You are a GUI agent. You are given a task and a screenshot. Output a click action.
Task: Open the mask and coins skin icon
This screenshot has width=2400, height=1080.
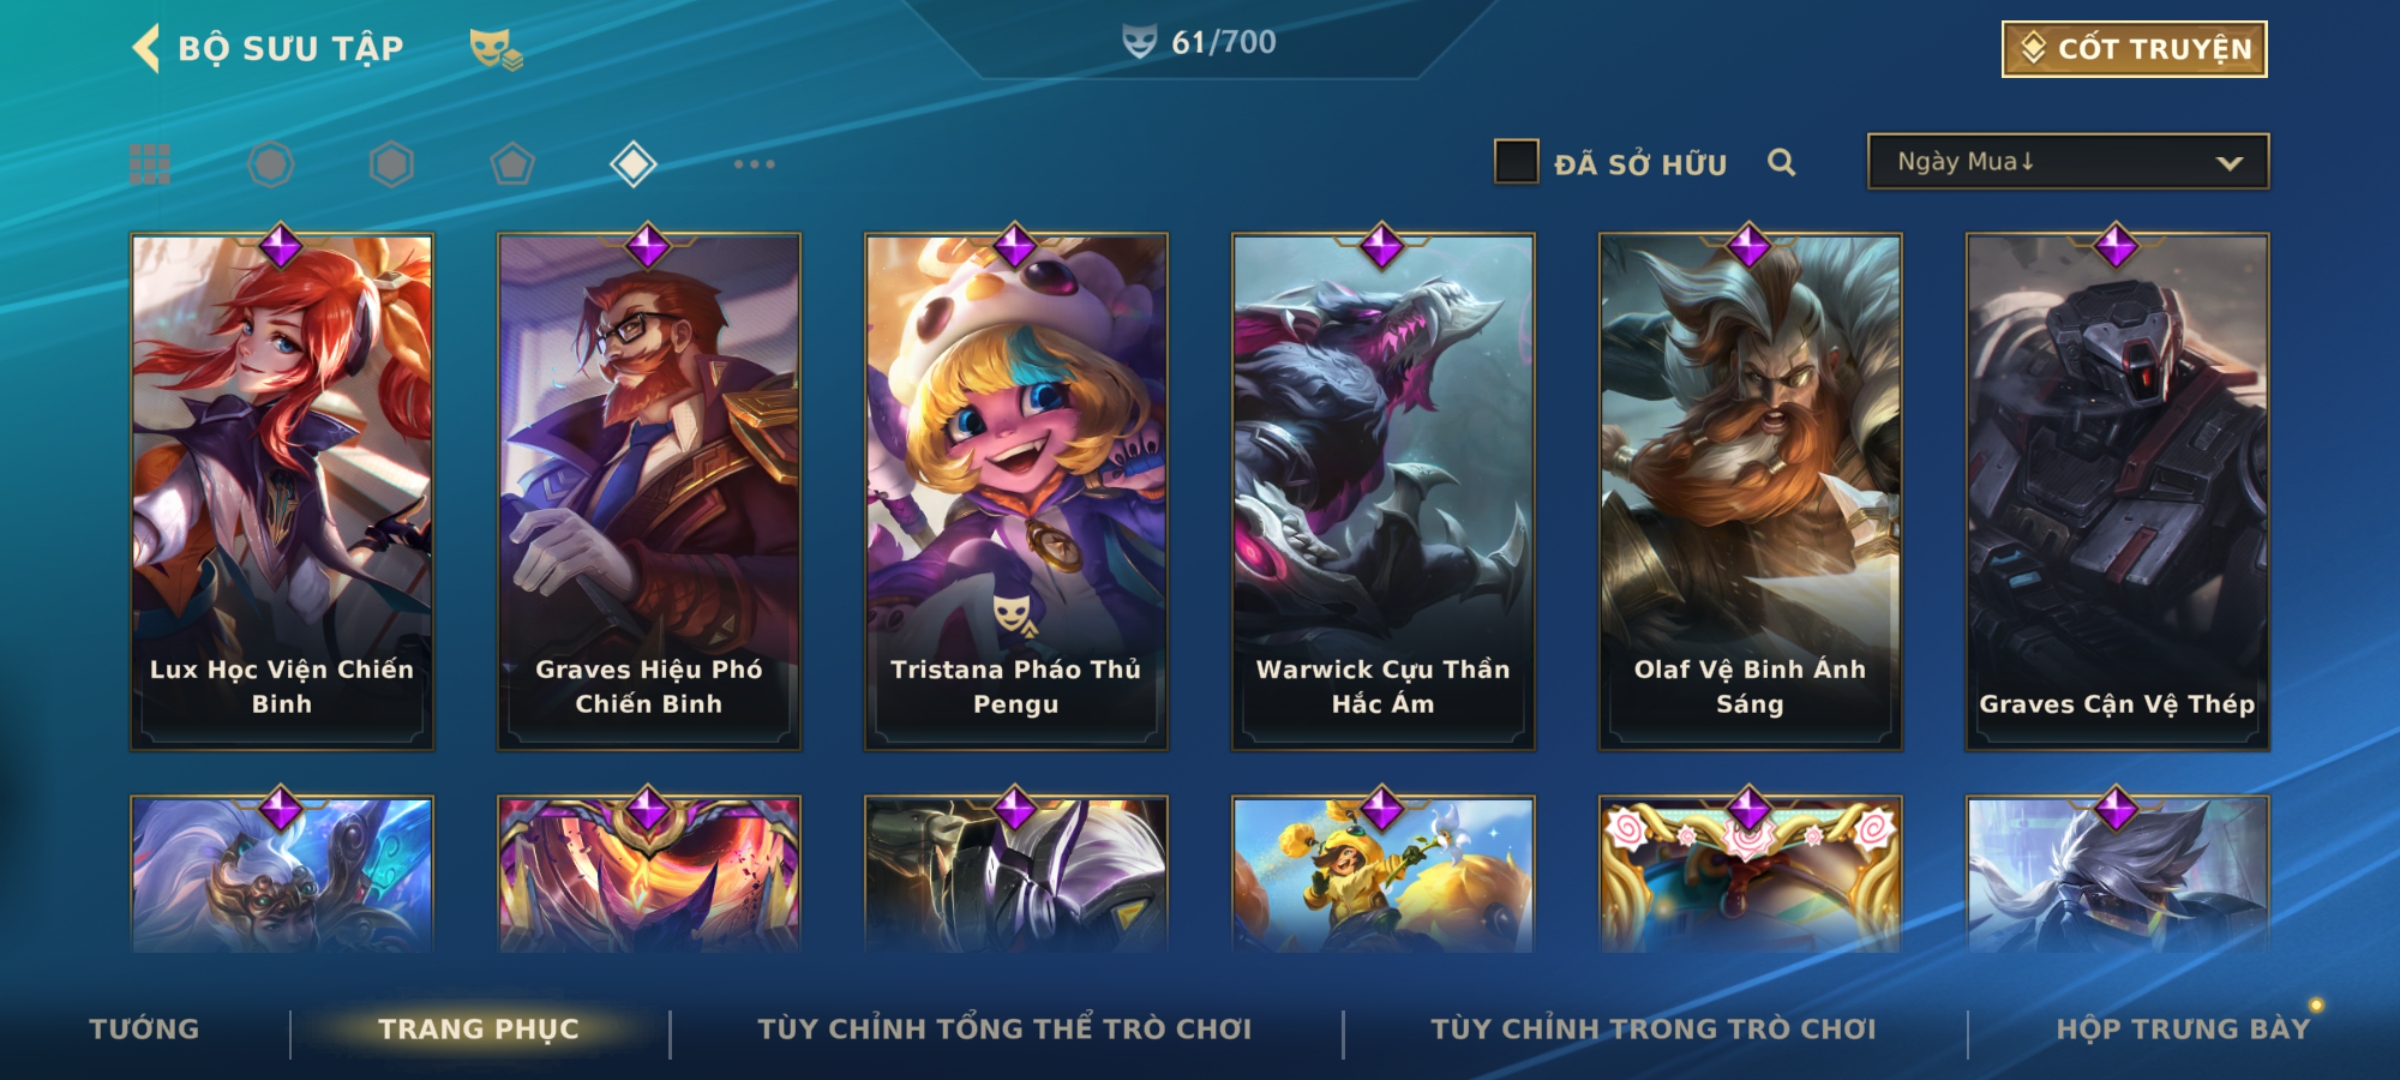pos(496,48)
